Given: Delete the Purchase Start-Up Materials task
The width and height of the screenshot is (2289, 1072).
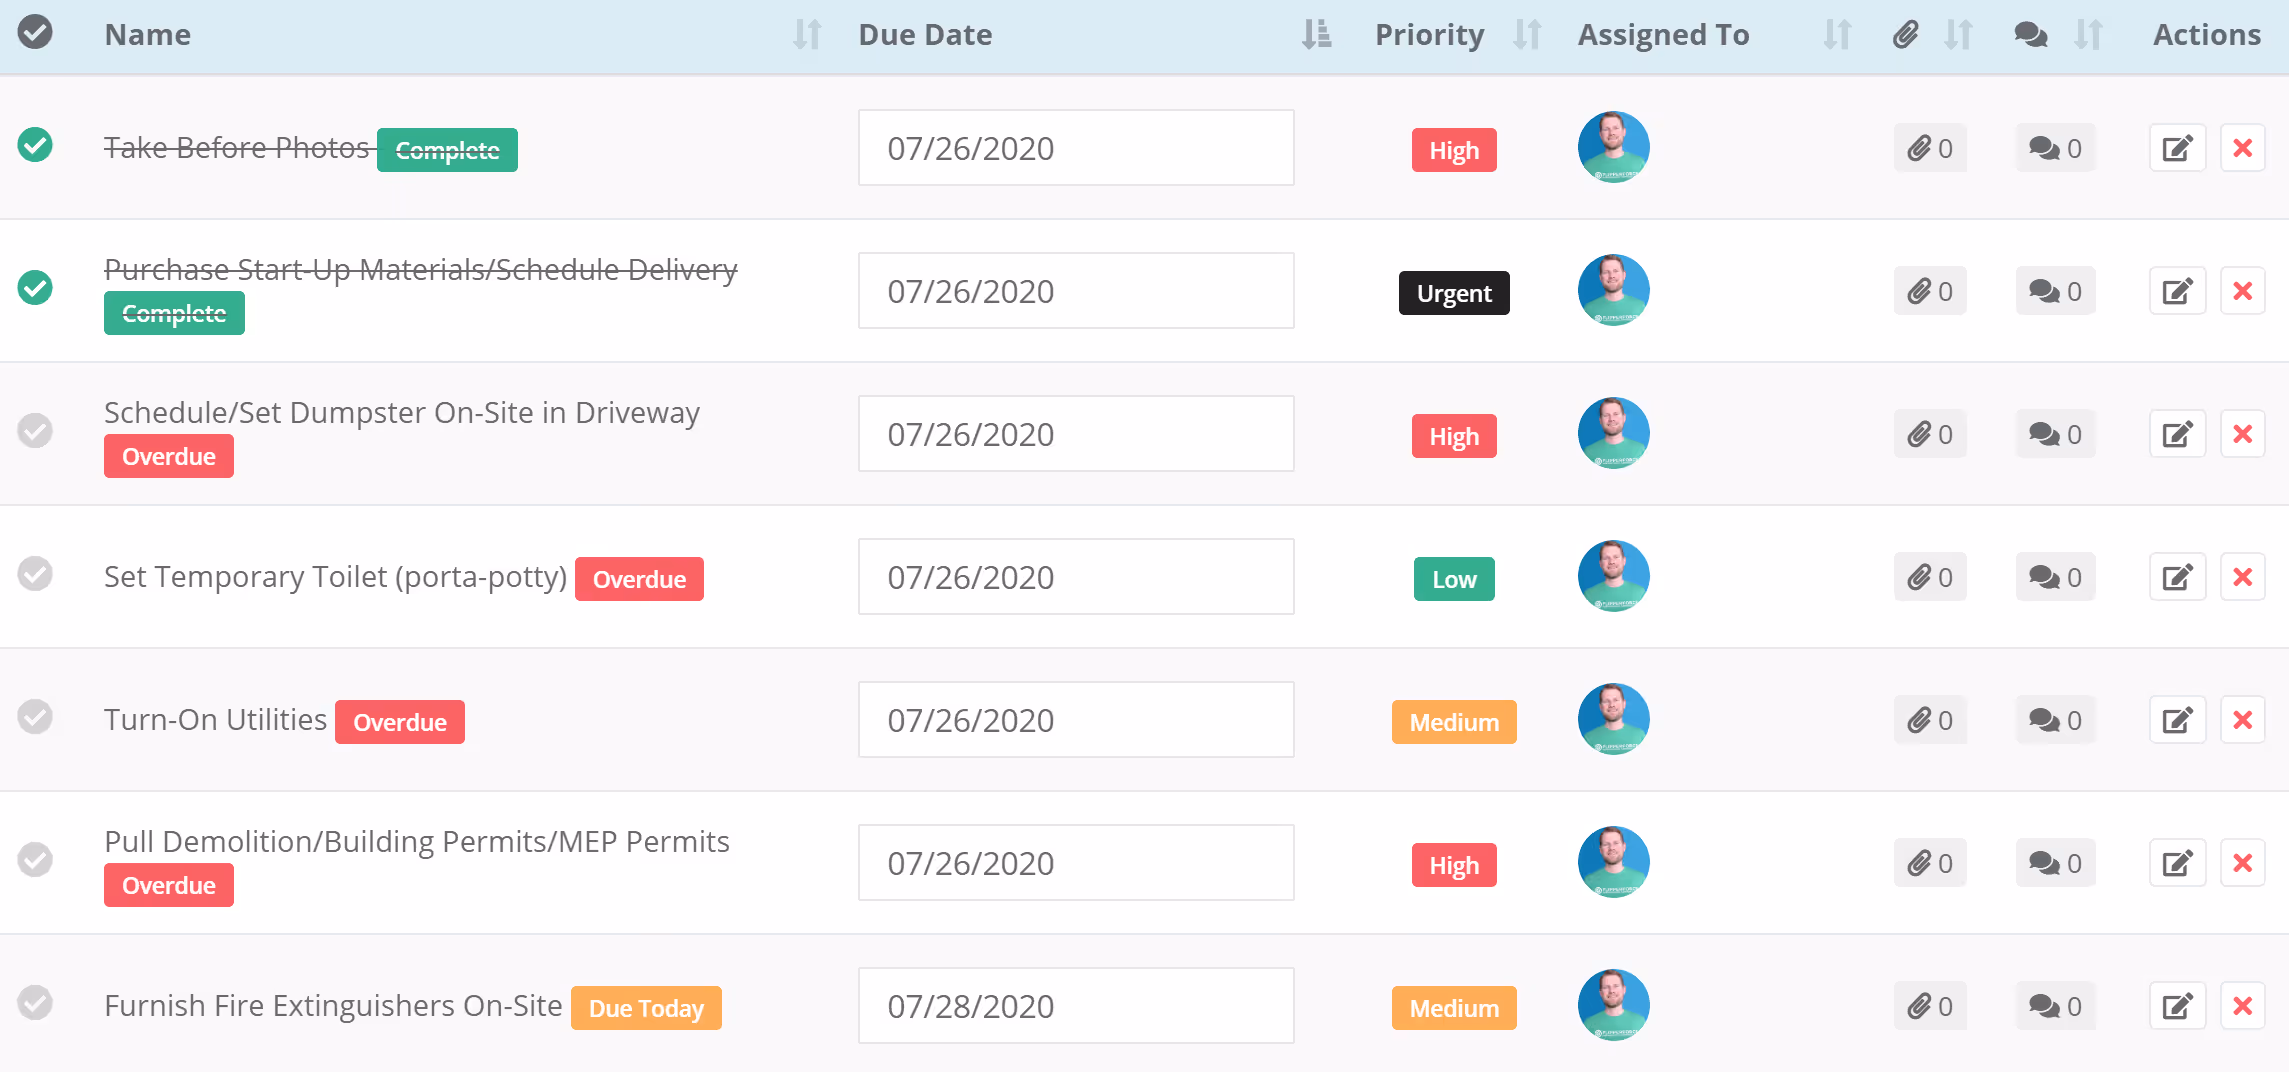Looking at the screenshot, I should click(2242, 291).
